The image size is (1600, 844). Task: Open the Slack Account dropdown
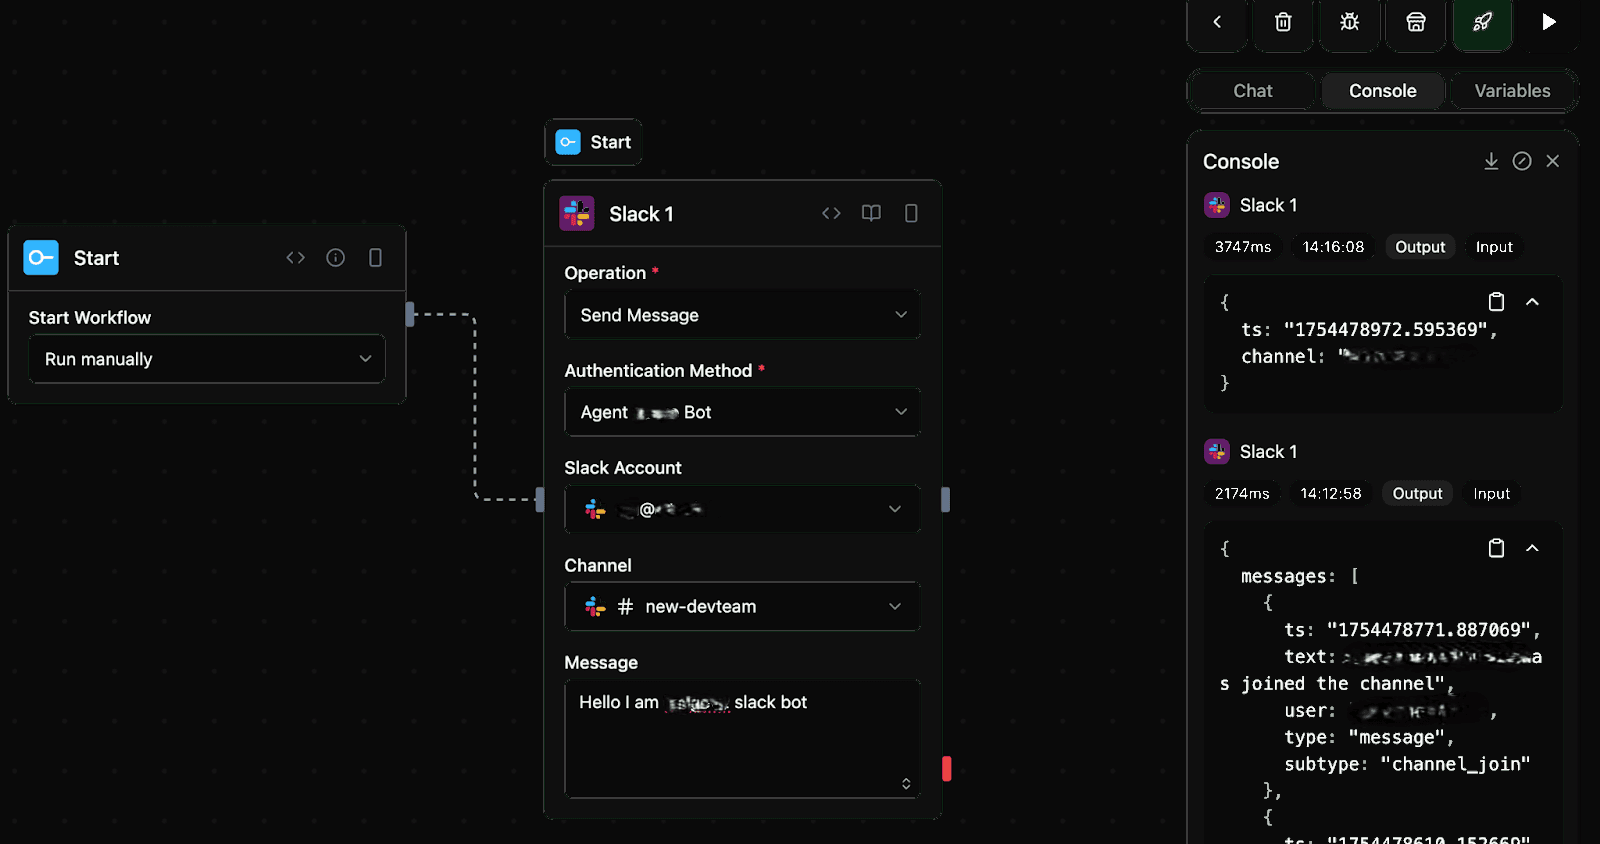(x=742, y=509)
